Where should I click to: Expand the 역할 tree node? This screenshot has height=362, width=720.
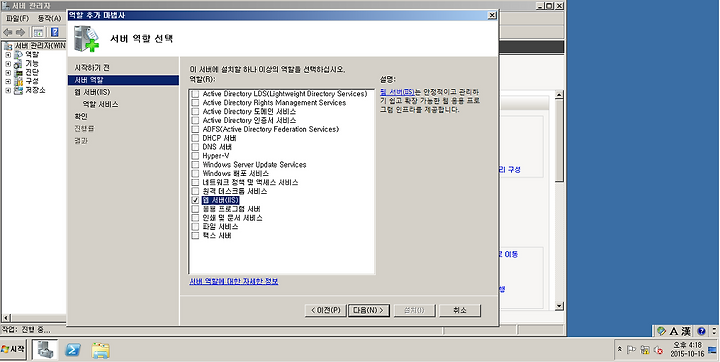tap(8, 55)
